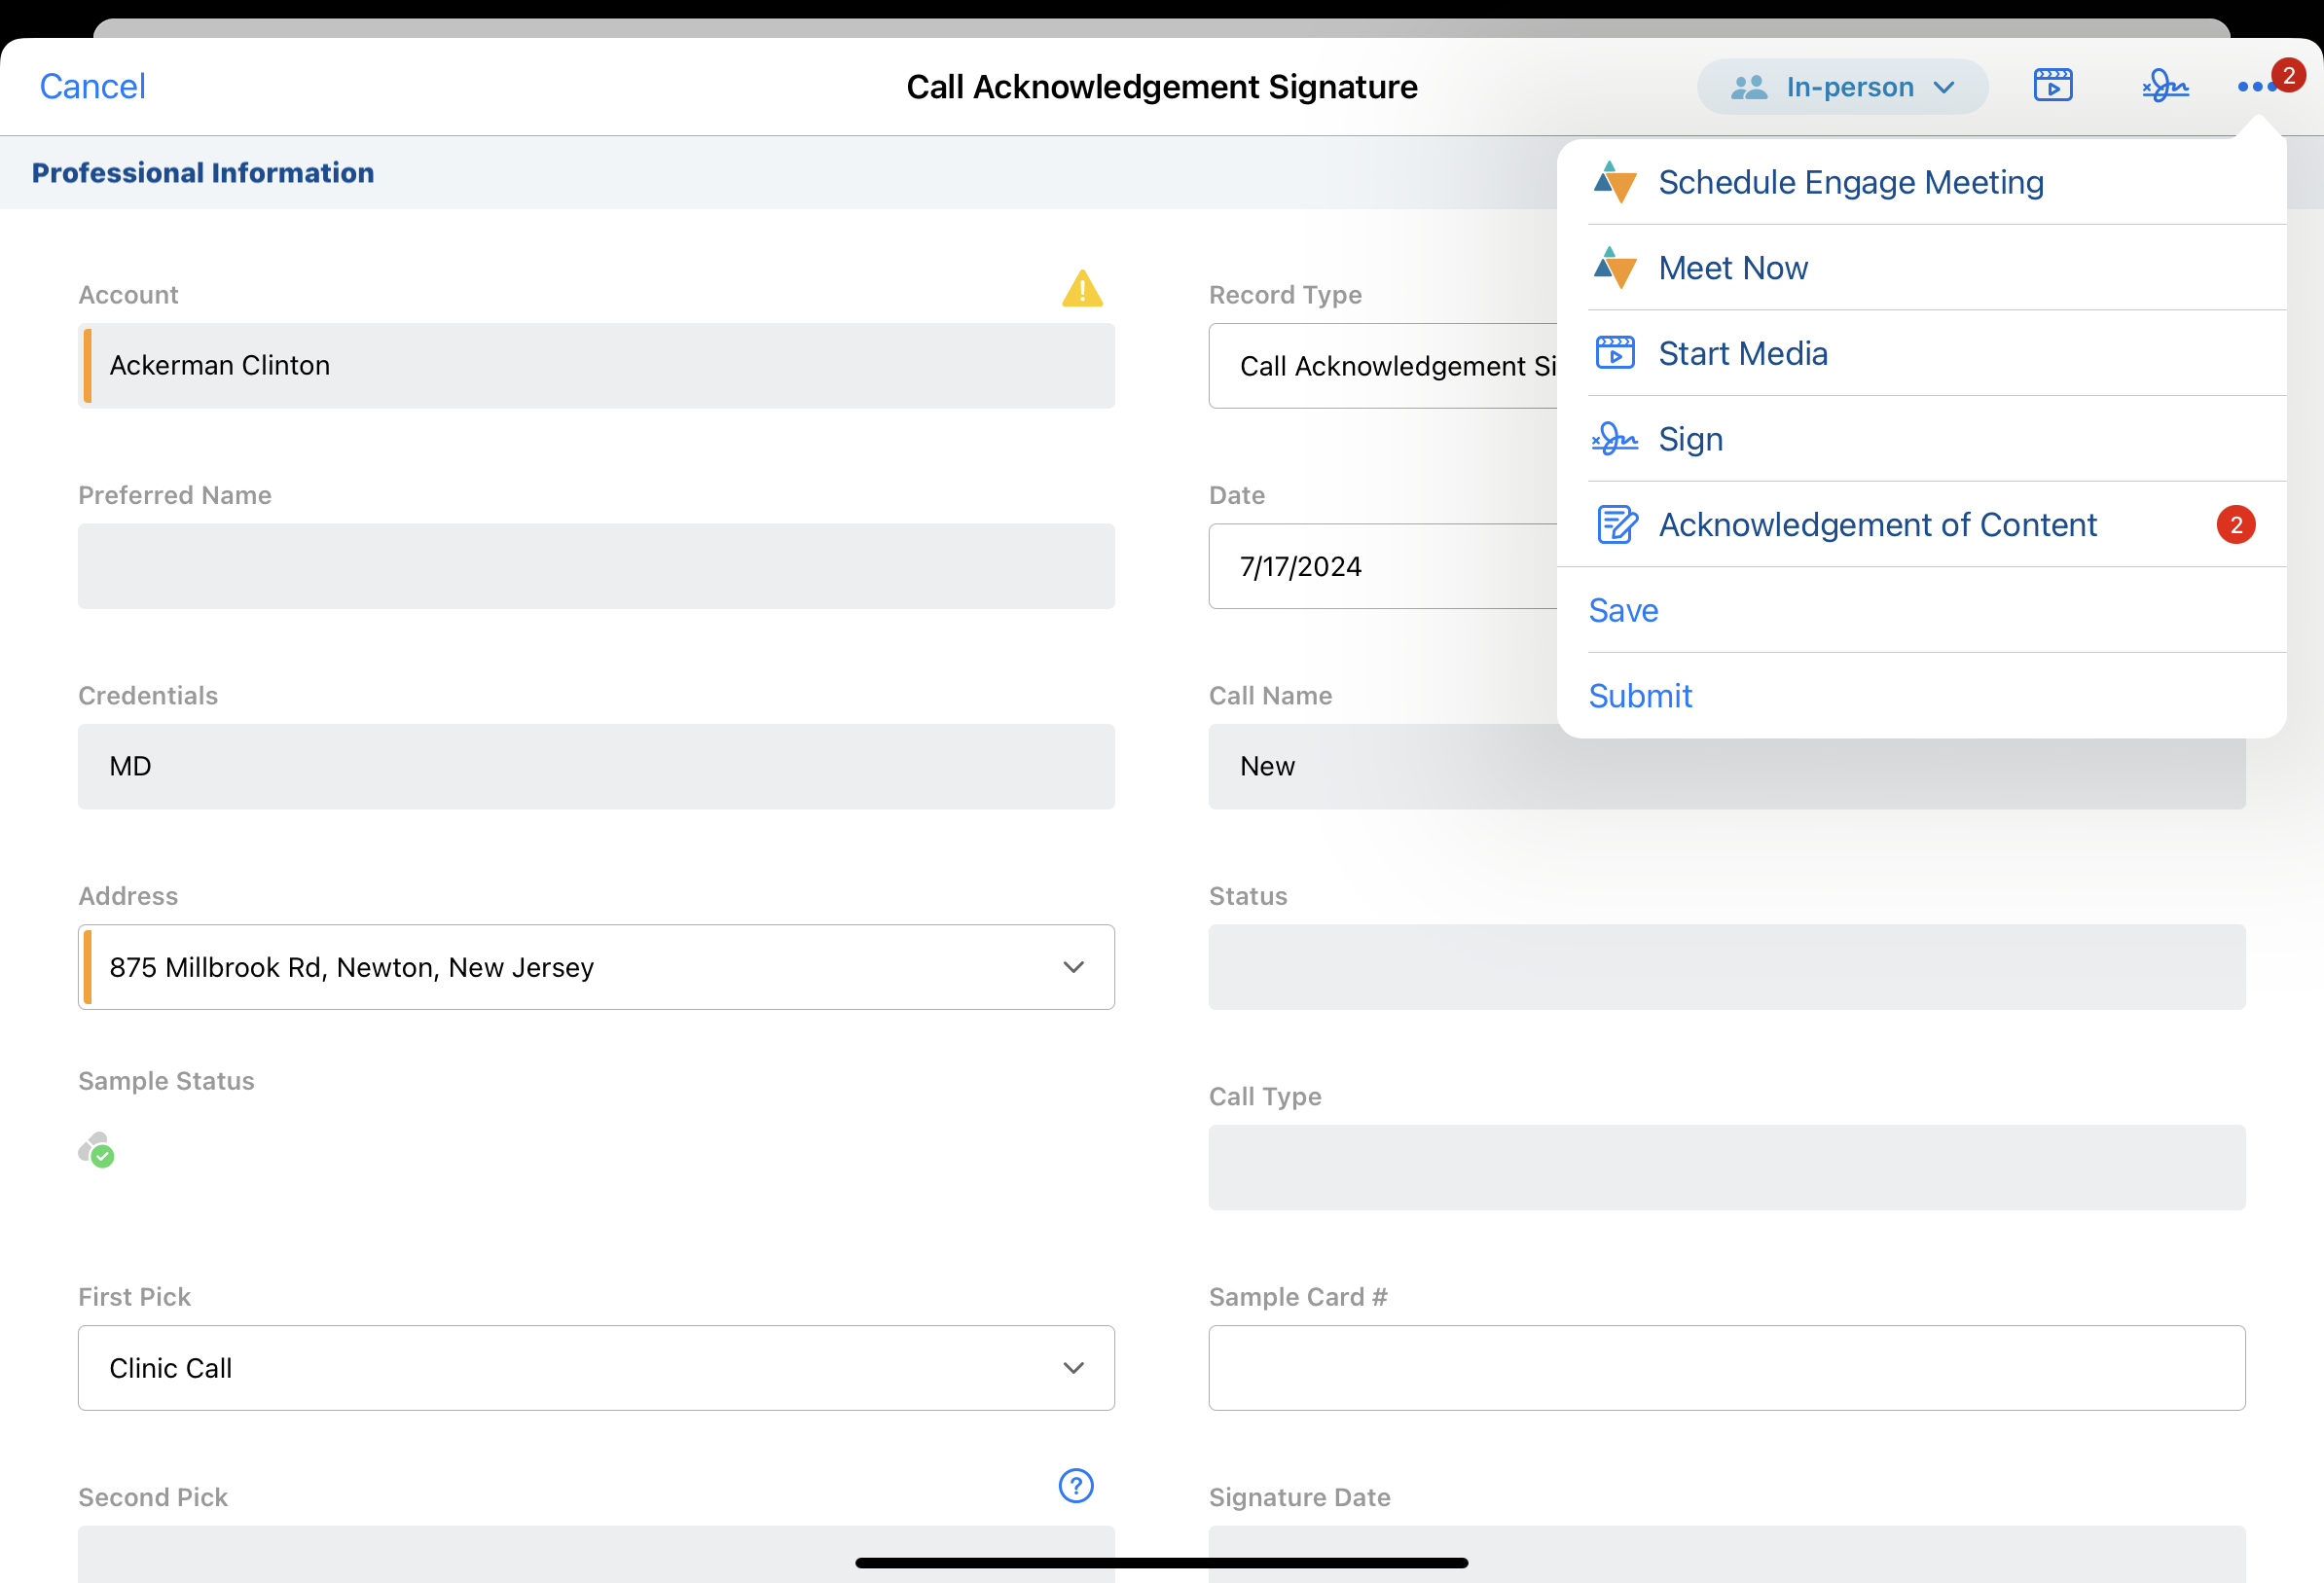This screenshot has height=1583, width=2324.
Task: Select Sign in the actions menu
Action: pos(1690,439)
